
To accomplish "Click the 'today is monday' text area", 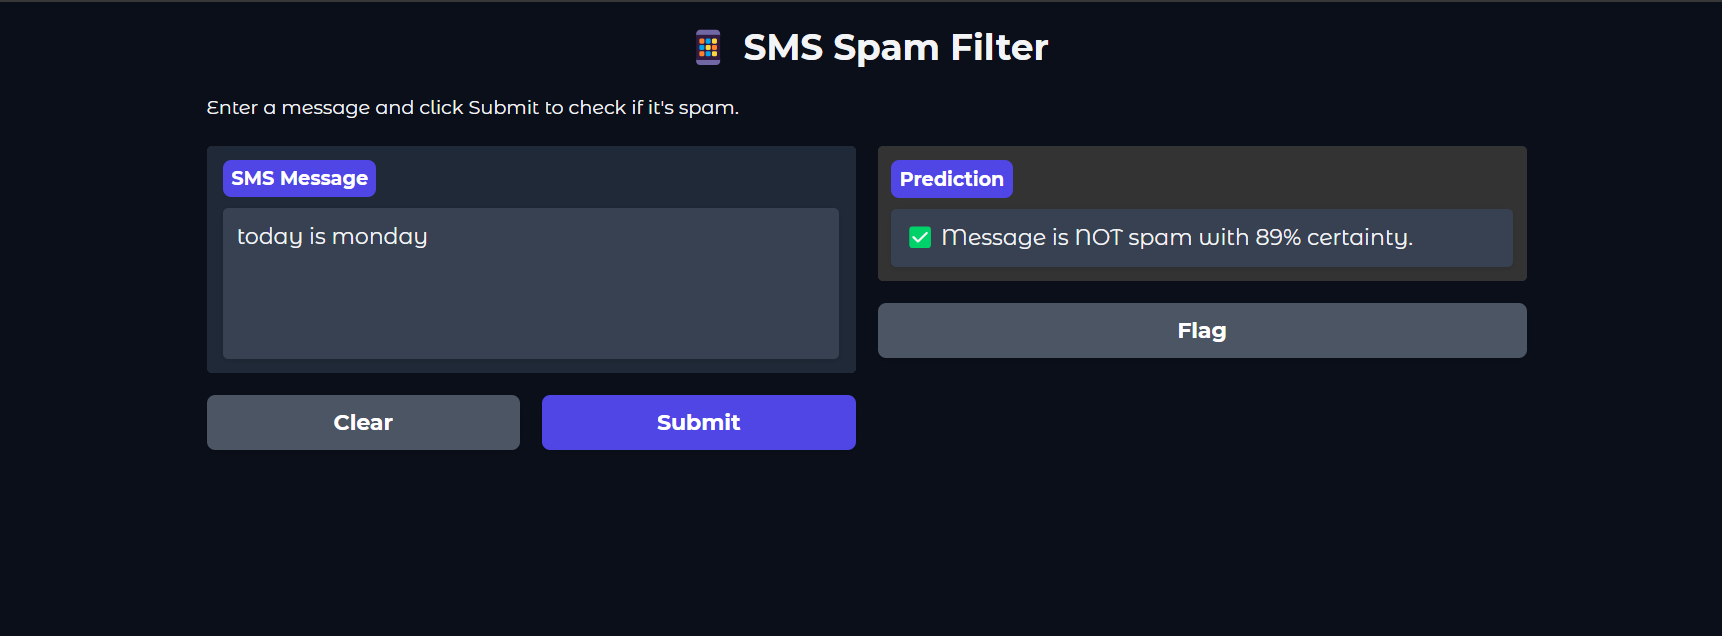I will point(530,283).
